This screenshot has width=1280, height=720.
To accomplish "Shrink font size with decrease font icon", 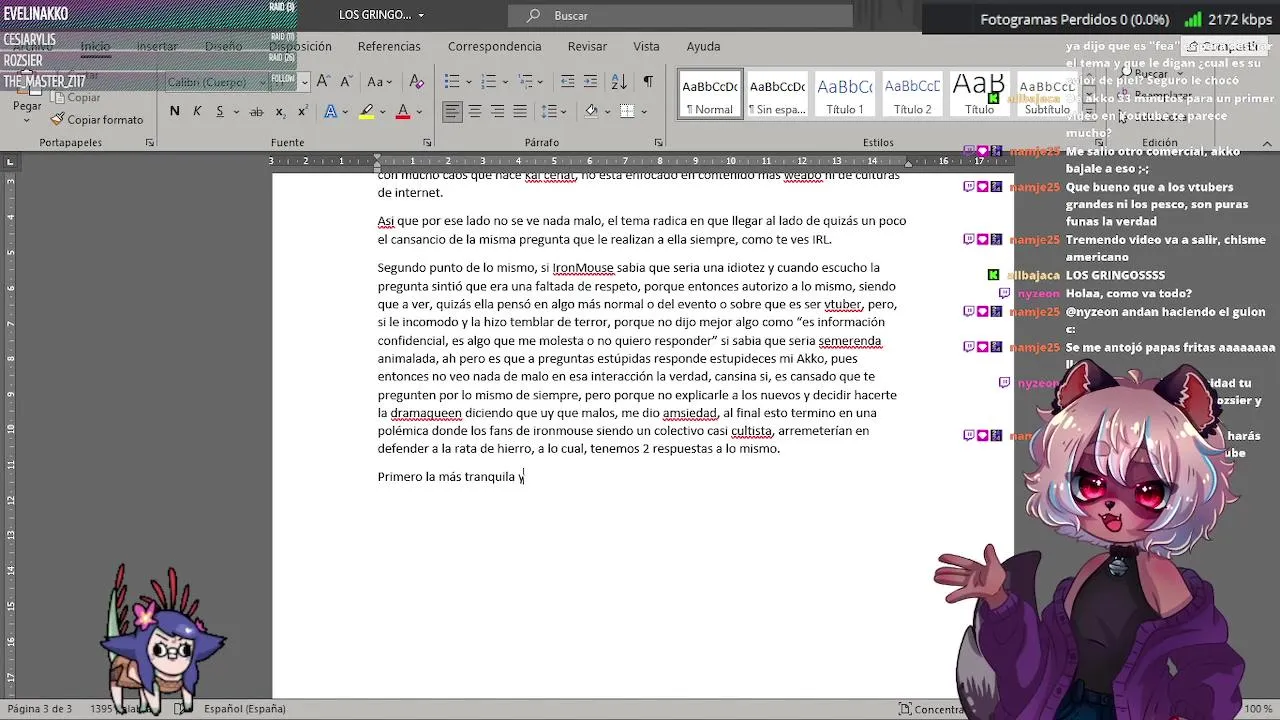I will [x=345, y=81].
